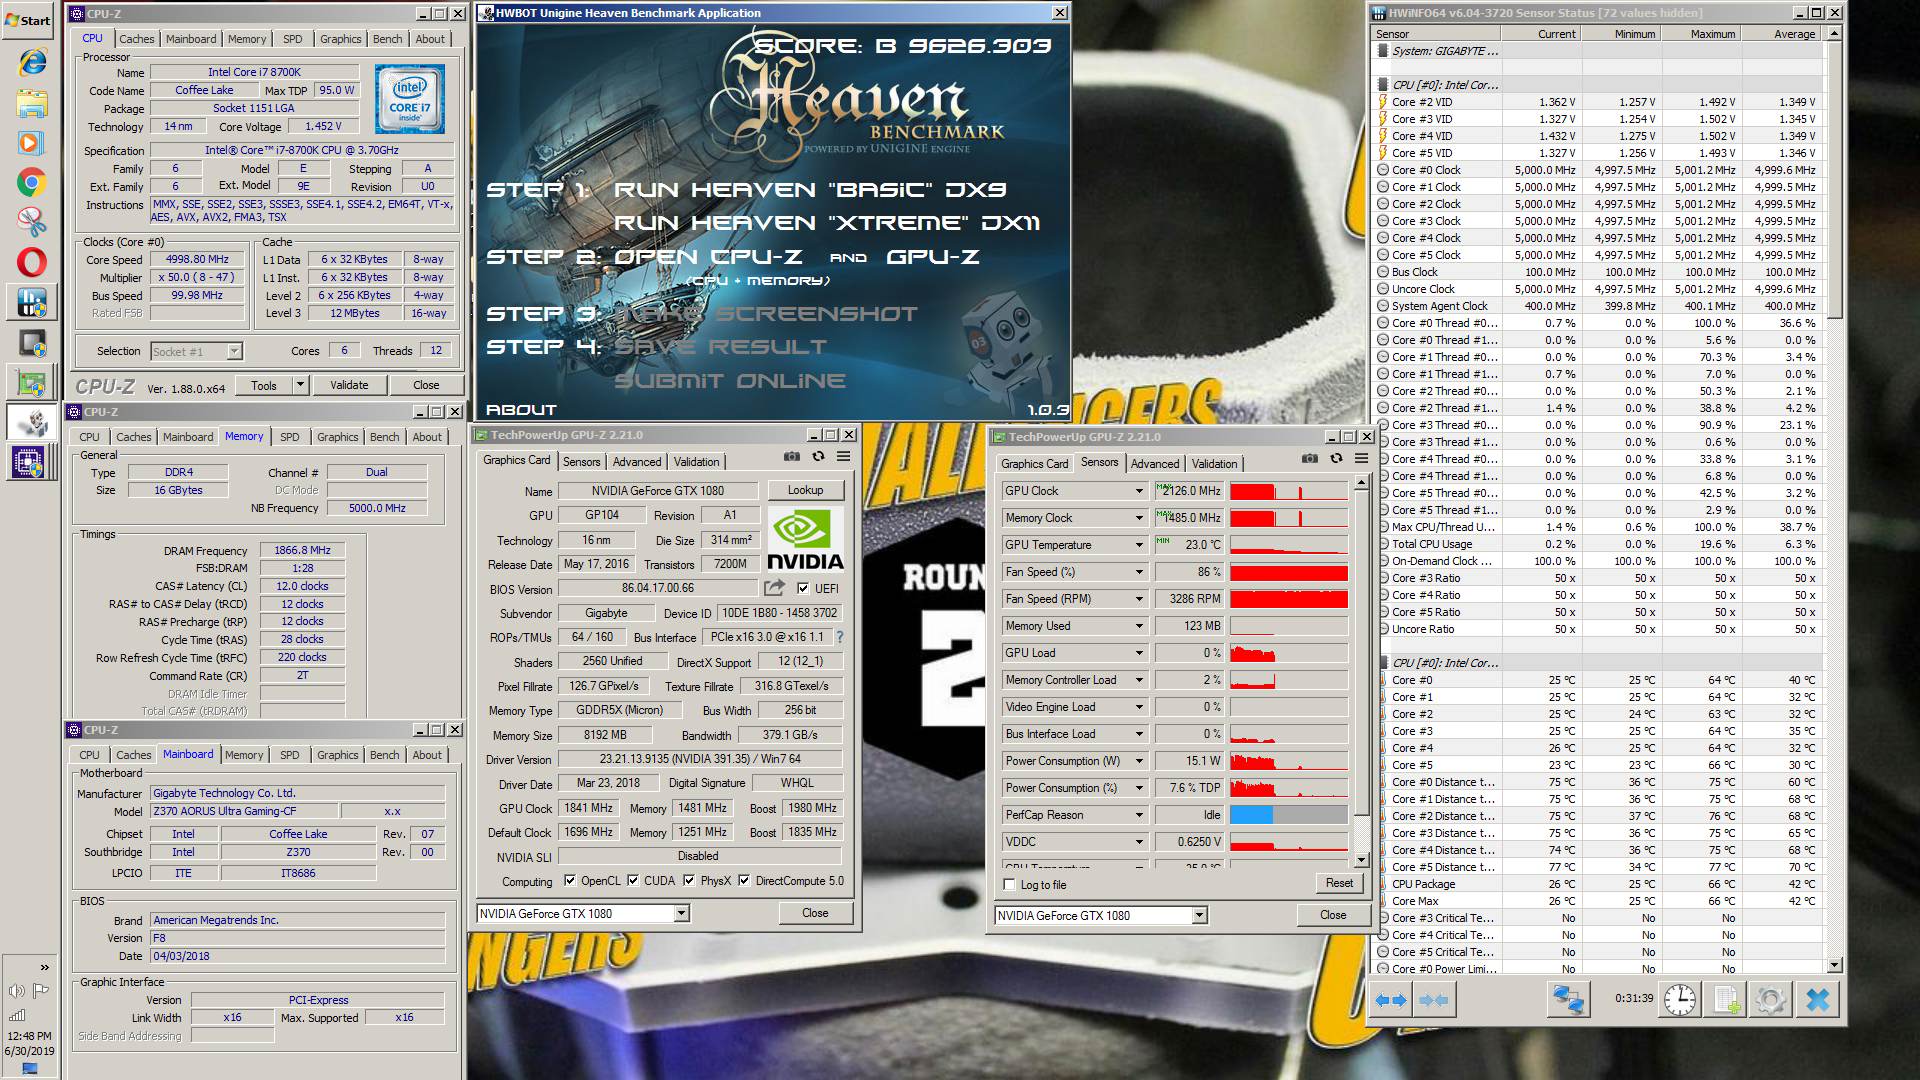
Task: Toggle the UEFI checkbox in GPU-Z
Action: (x=803, y=588)
